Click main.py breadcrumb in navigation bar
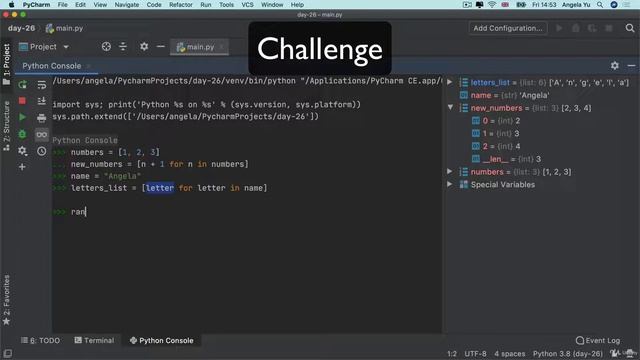The image size is (640, 360). 64,28
